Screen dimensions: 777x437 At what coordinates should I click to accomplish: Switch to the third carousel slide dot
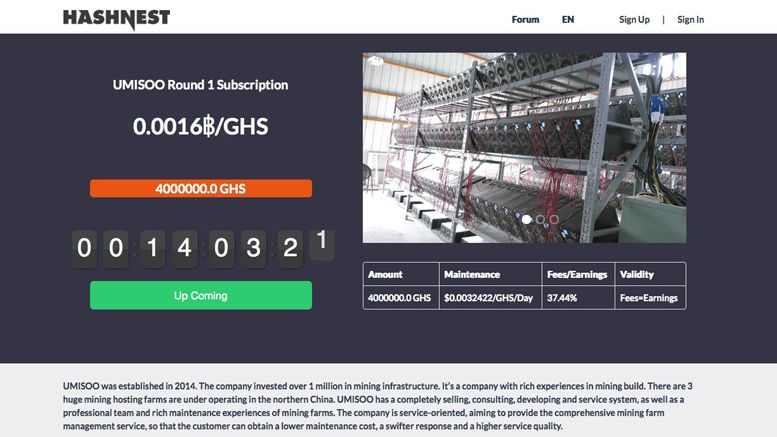pos(554,219)
